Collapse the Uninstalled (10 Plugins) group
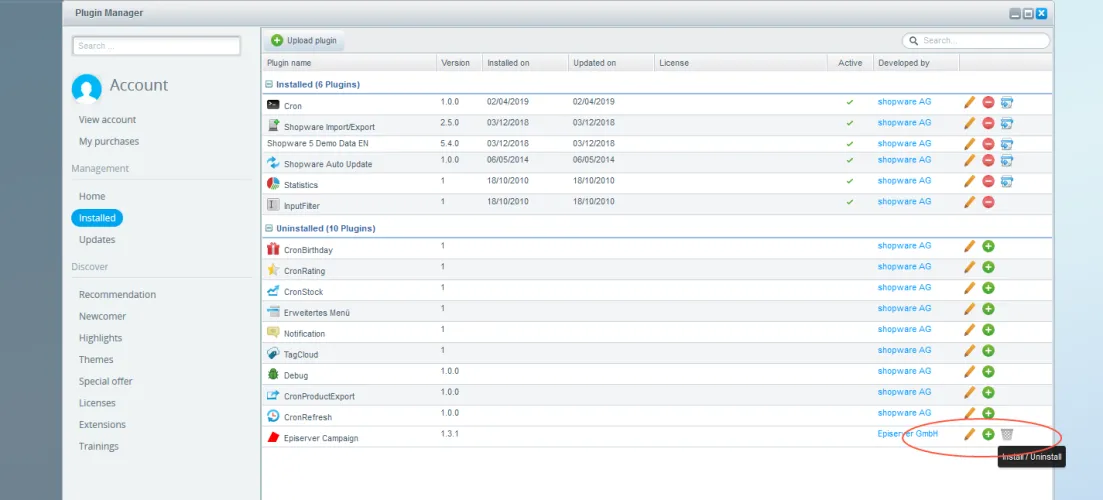 tap(269, 229)
